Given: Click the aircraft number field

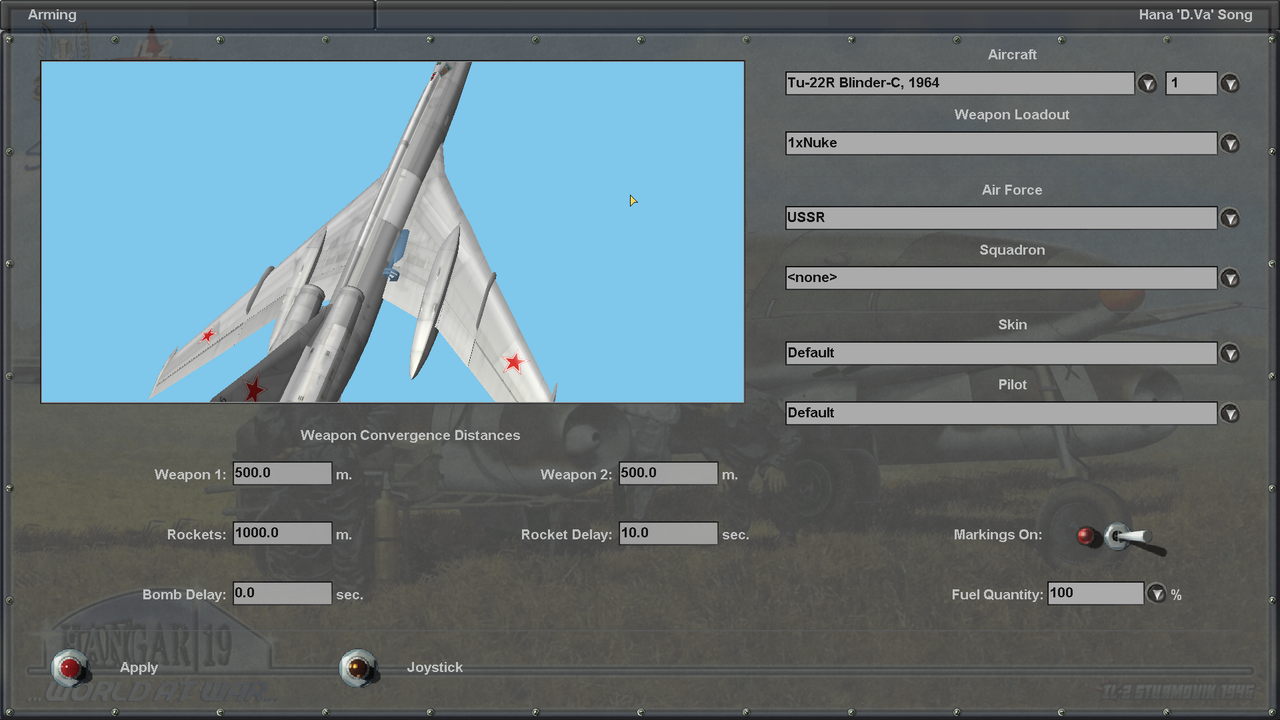Looking at the screenshot, I should coord(1191,83).
